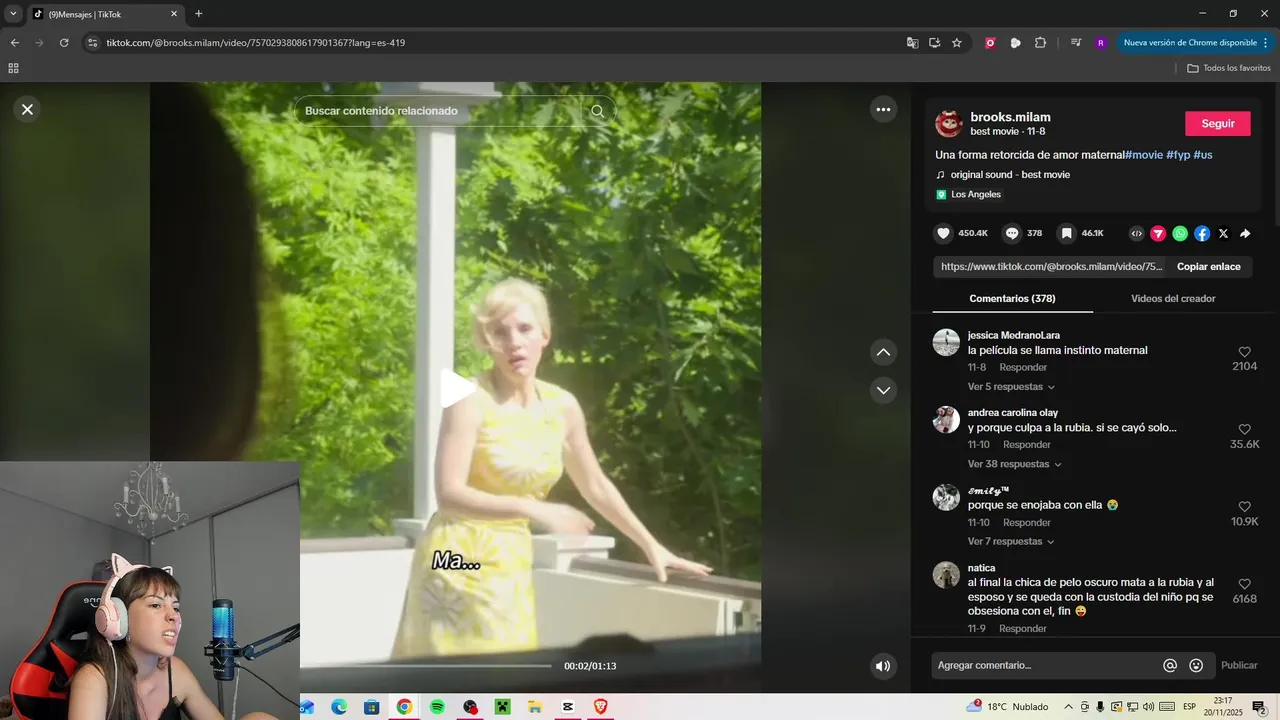Image resolution: width=1280 pixels, height=720 pixels.
Task: Open Todos los favoritos folder
Action: 1229,68
